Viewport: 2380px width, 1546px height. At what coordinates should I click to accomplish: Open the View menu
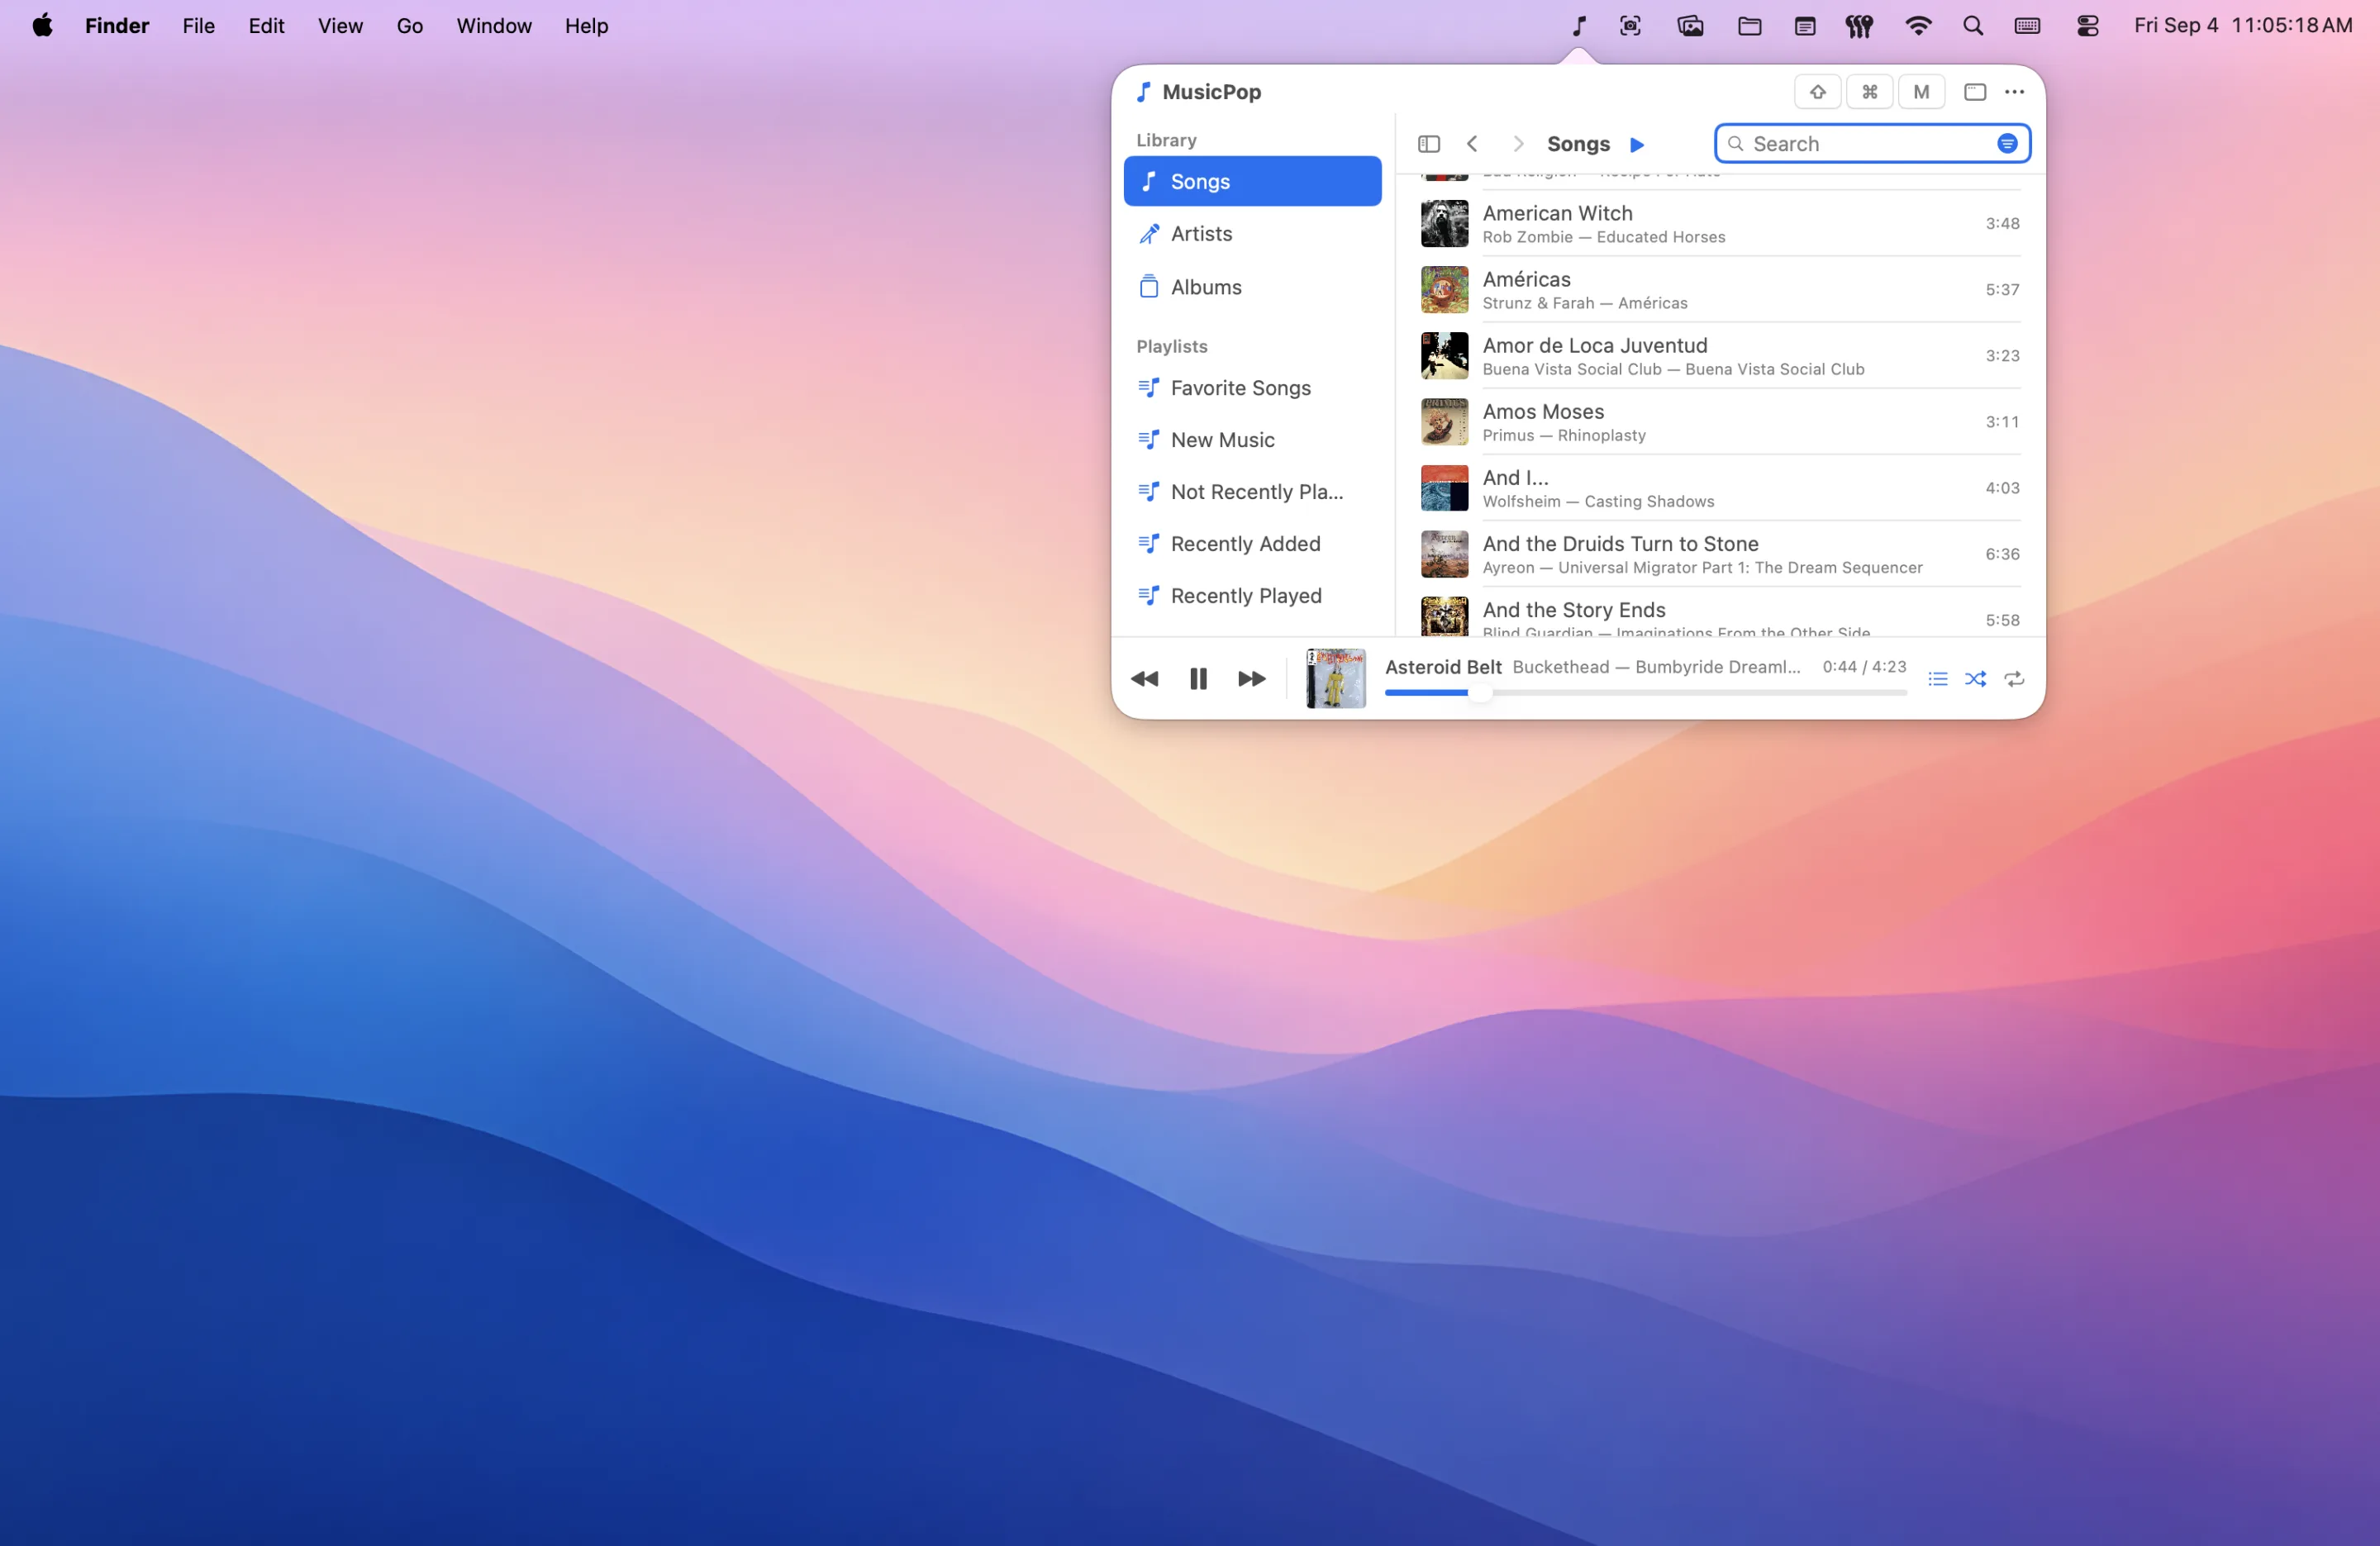pos(340,26)
